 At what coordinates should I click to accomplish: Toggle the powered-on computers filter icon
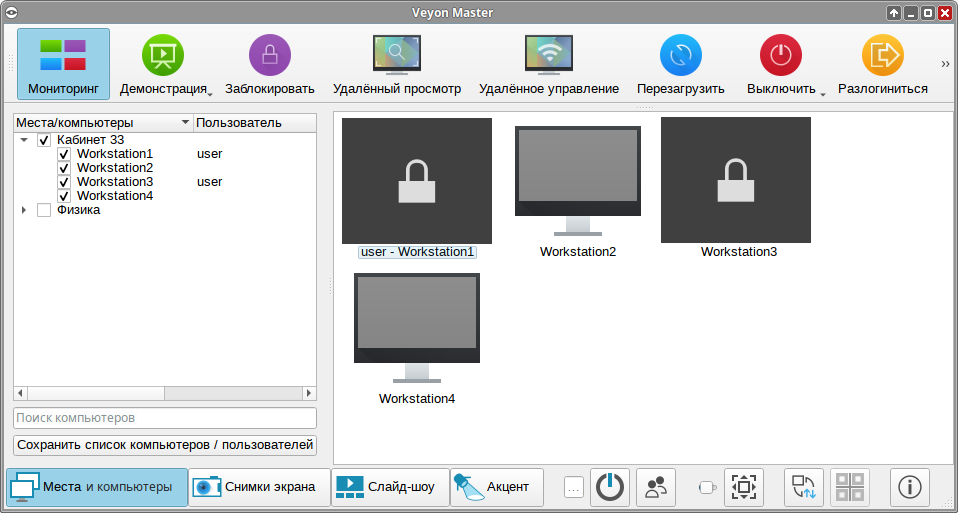(x=610, y=487)
